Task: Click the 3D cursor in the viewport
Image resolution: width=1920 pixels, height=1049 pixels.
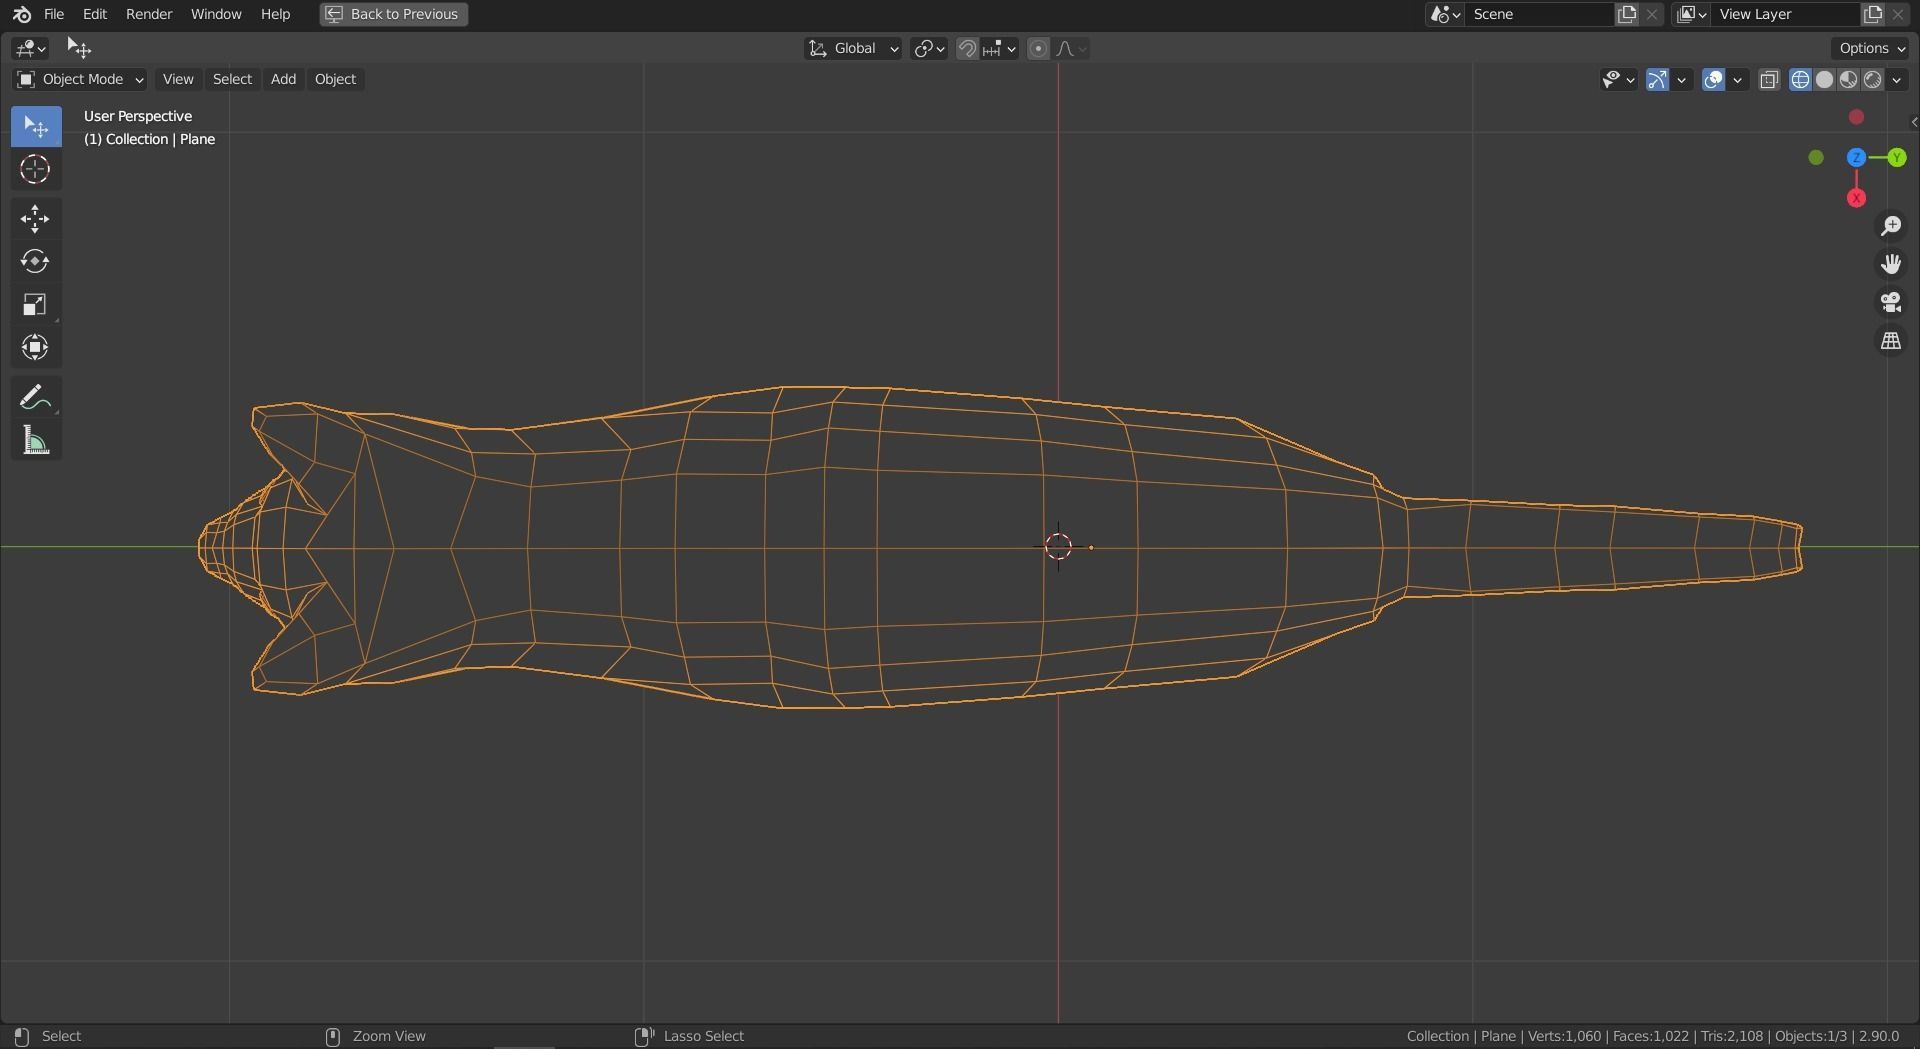Action: 1058,546
